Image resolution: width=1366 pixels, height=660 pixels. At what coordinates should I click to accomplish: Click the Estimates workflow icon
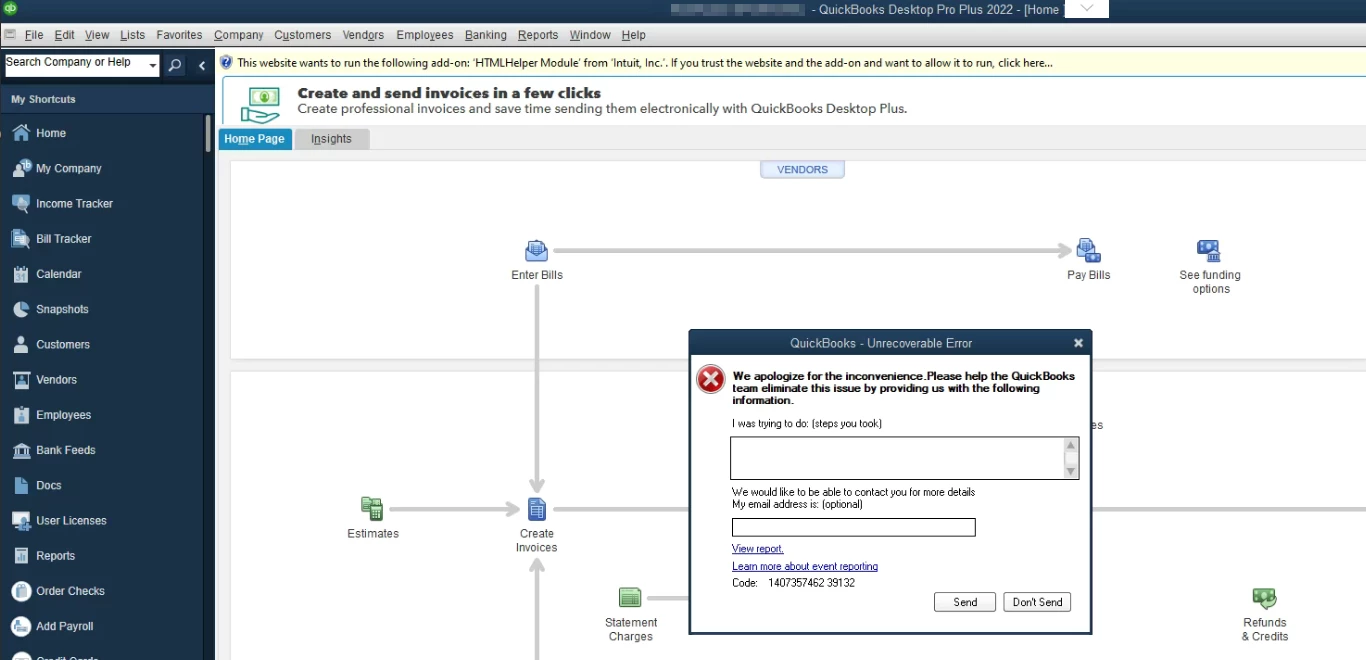373,509
